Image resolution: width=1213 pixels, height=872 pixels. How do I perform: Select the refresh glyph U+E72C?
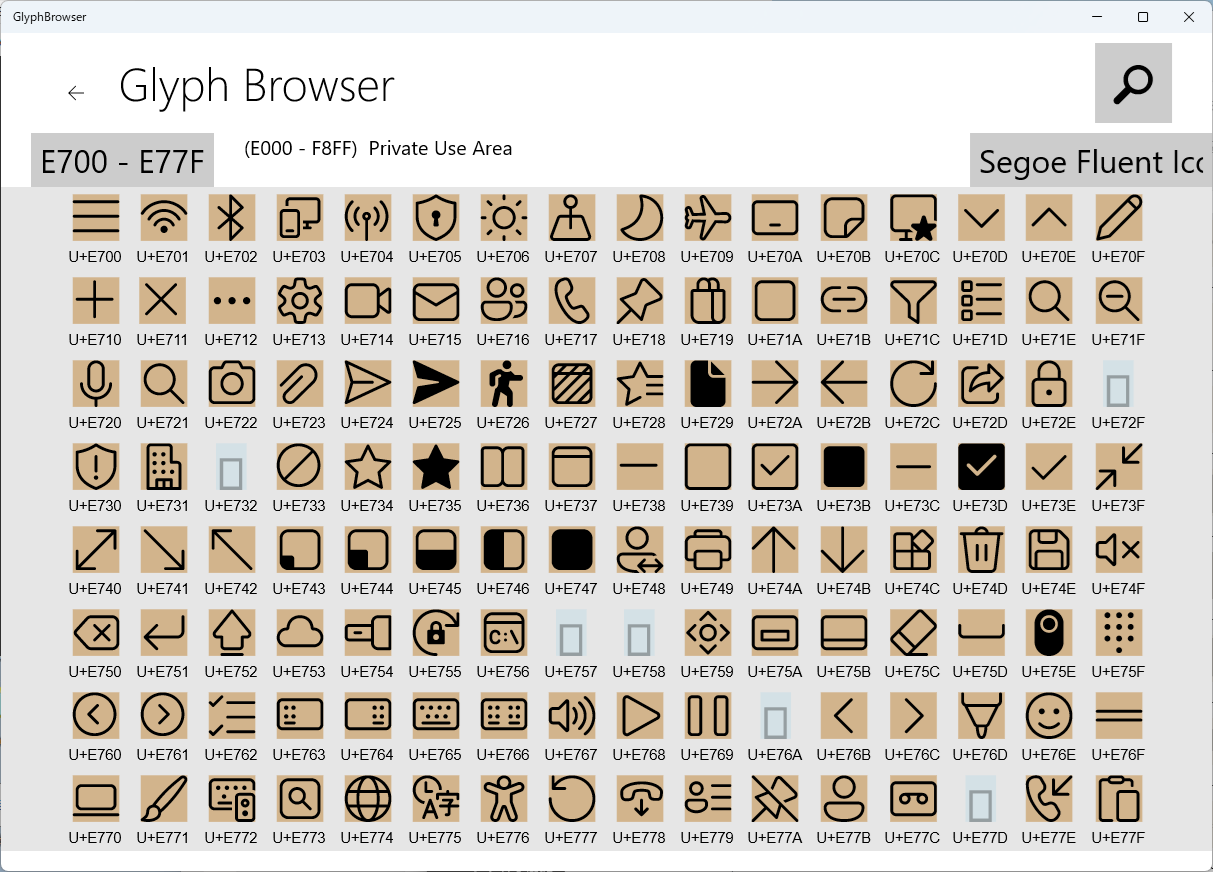click(x=912, y=384)
